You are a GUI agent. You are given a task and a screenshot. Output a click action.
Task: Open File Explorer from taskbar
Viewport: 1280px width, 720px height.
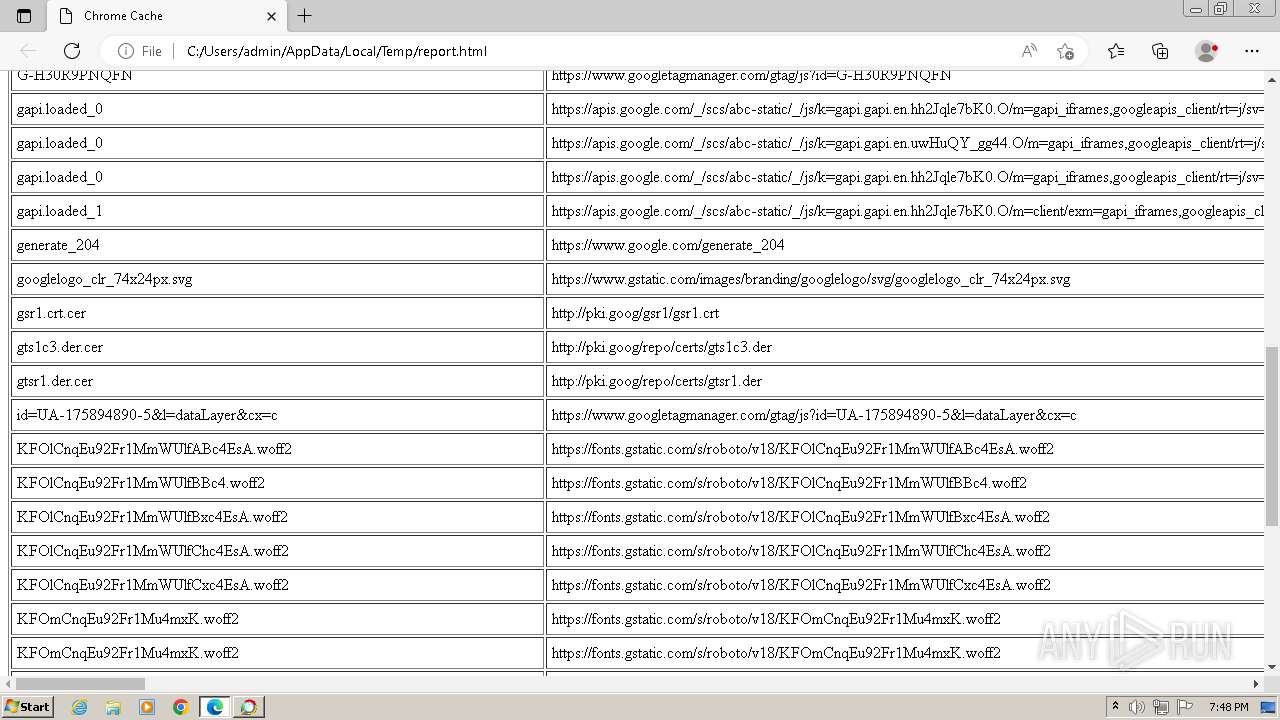tap(113, 707)
